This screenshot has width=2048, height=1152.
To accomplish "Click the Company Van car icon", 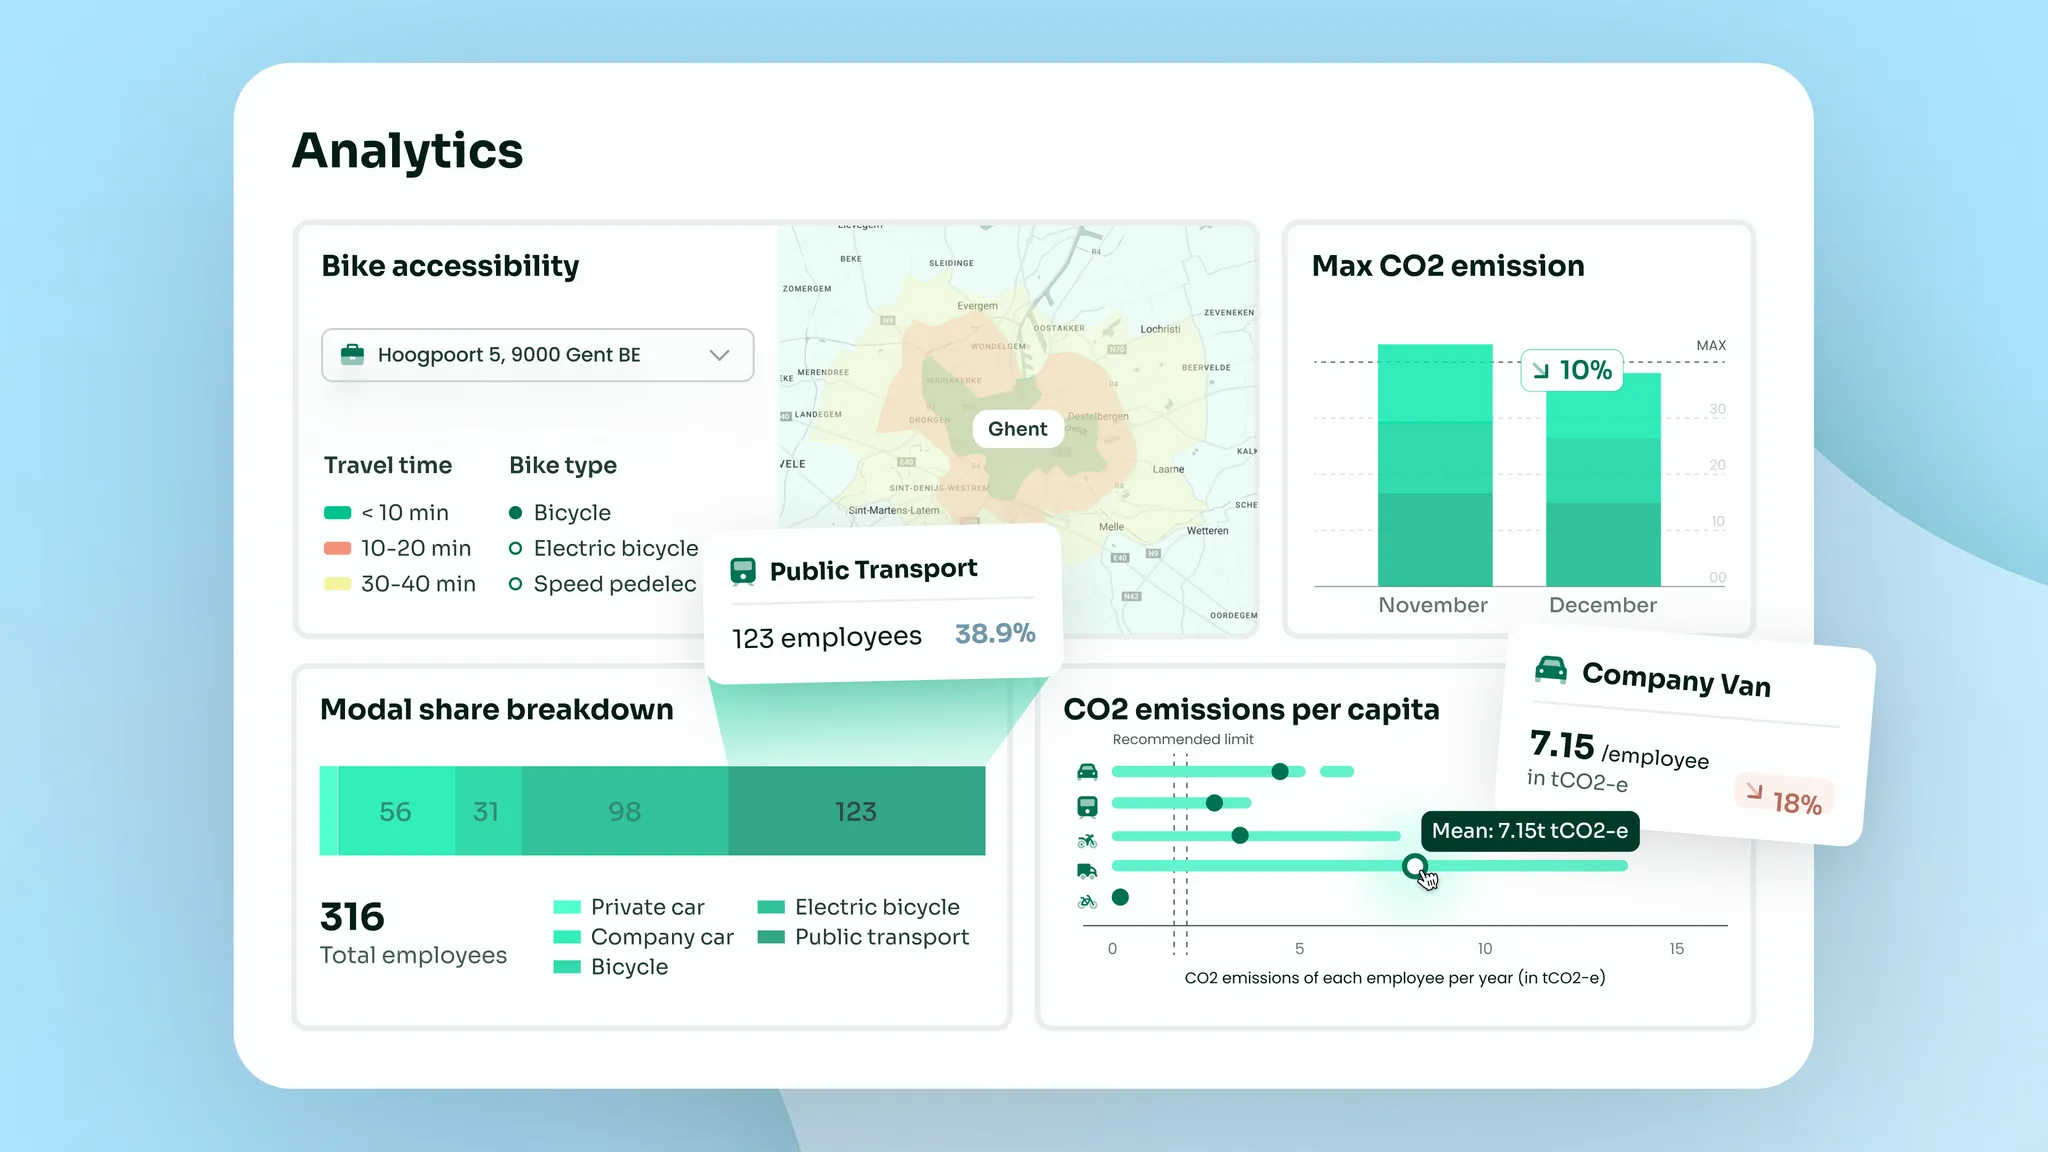I will click(x=1551, y=669).
